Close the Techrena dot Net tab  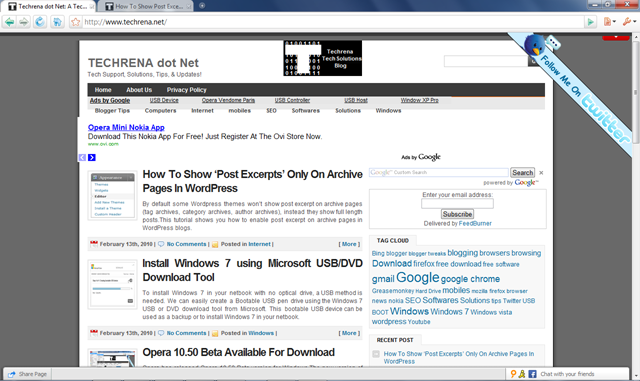click(92, 7)
